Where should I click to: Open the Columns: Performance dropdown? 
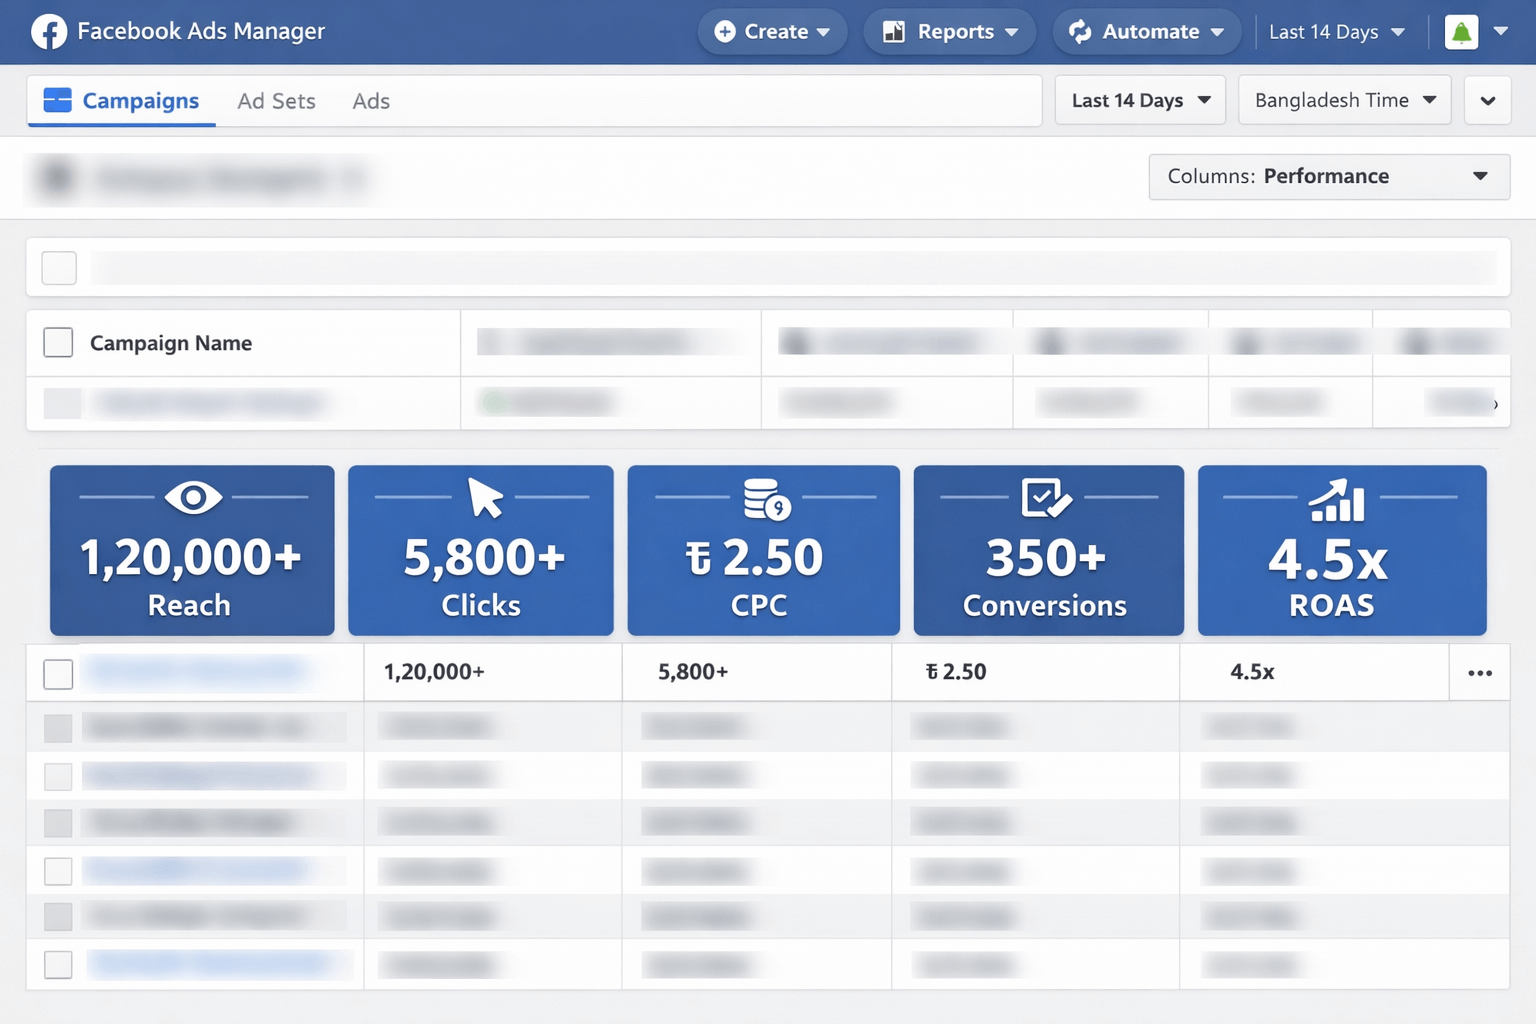coord(1328,177)
